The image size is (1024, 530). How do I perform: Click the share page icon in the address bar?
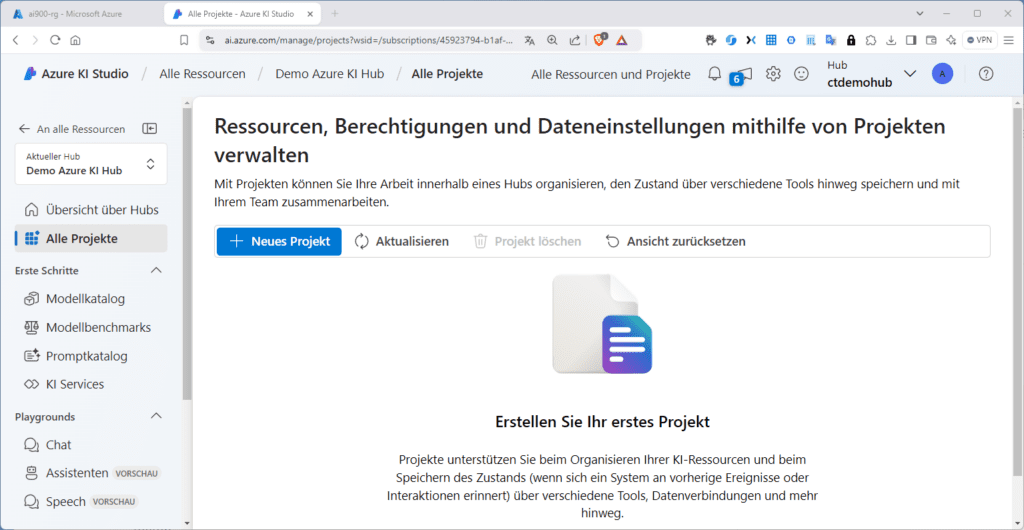click(575, 40)
